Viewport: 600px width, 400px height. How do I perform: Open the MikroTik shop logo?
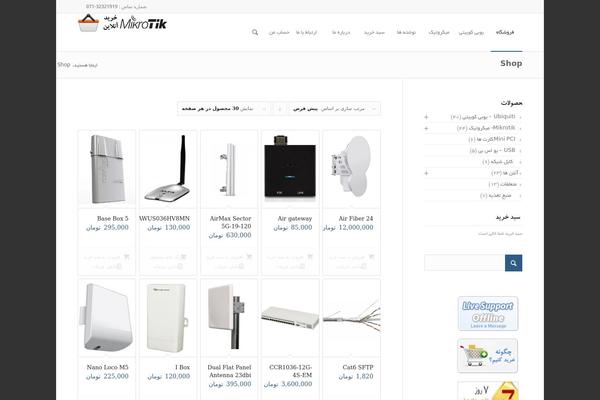(122, 23)
